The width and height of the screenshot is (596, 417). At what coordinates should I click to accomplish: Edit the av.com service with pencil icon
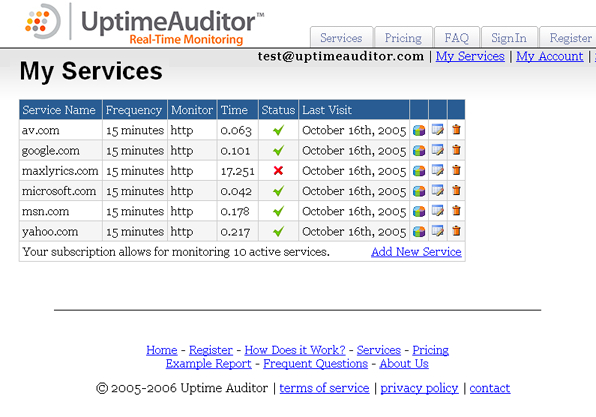coord(437,130)
